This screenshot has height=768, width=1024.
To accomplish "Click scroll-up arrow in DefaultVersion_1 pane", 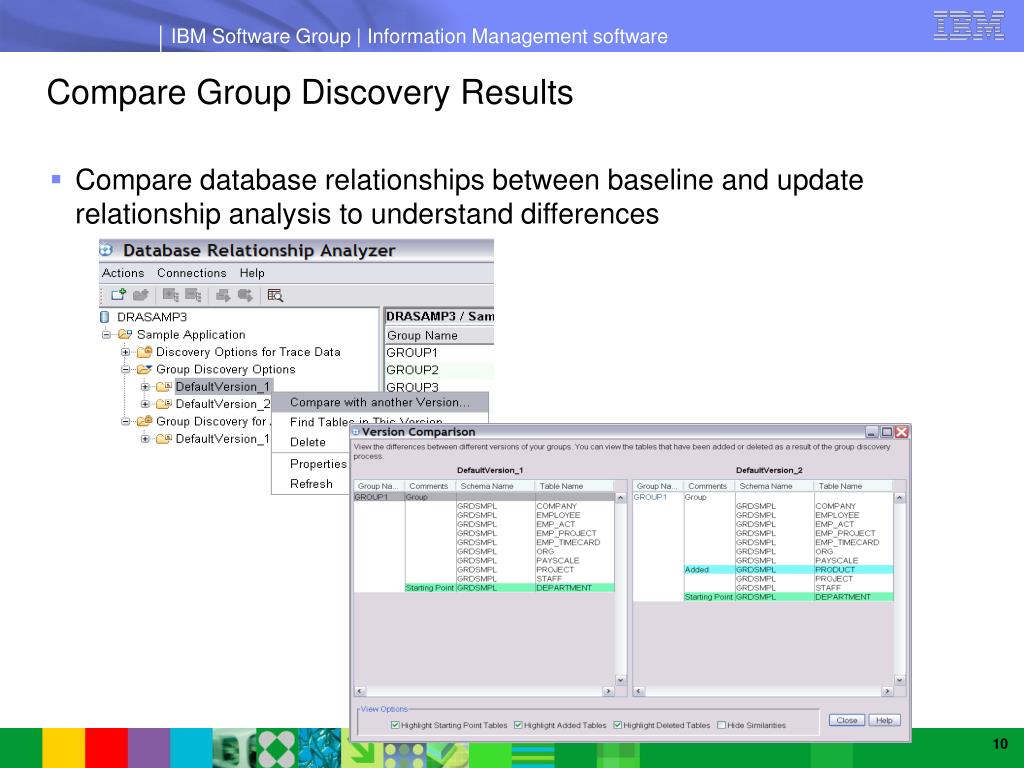I will coord(620,498).
